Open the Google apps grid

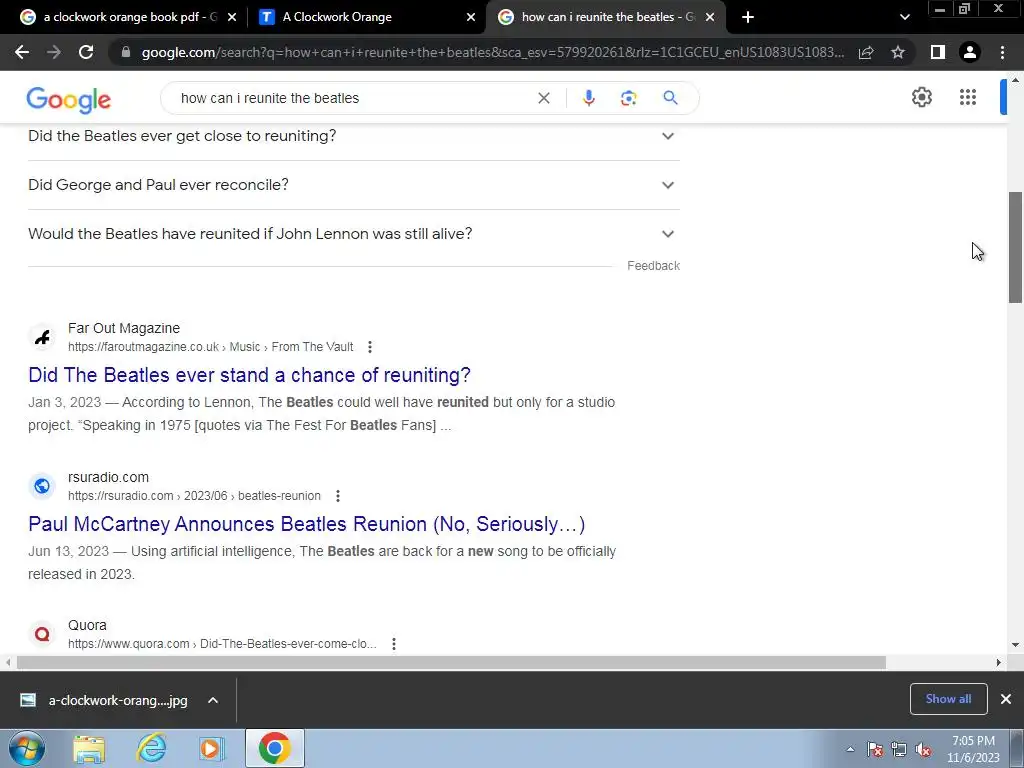(968, 97)
